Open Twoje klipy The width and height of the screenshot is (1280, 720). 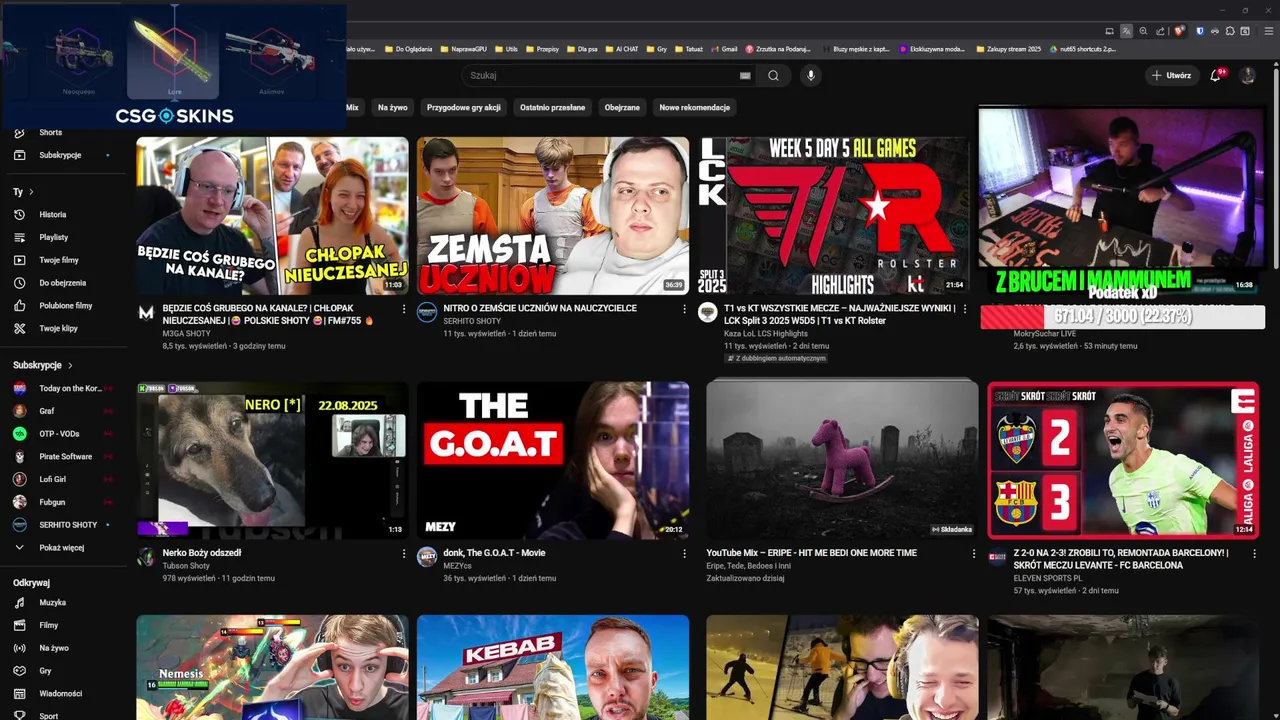[x=58, y=328]
